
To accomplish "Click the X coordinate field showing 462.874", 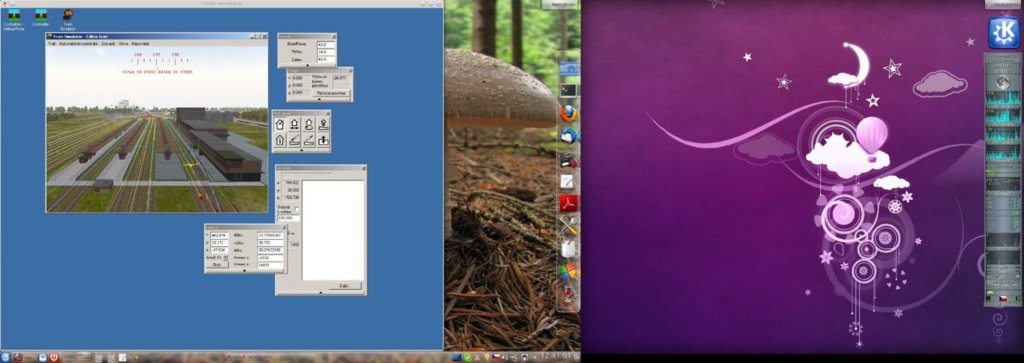I will 219,235.
